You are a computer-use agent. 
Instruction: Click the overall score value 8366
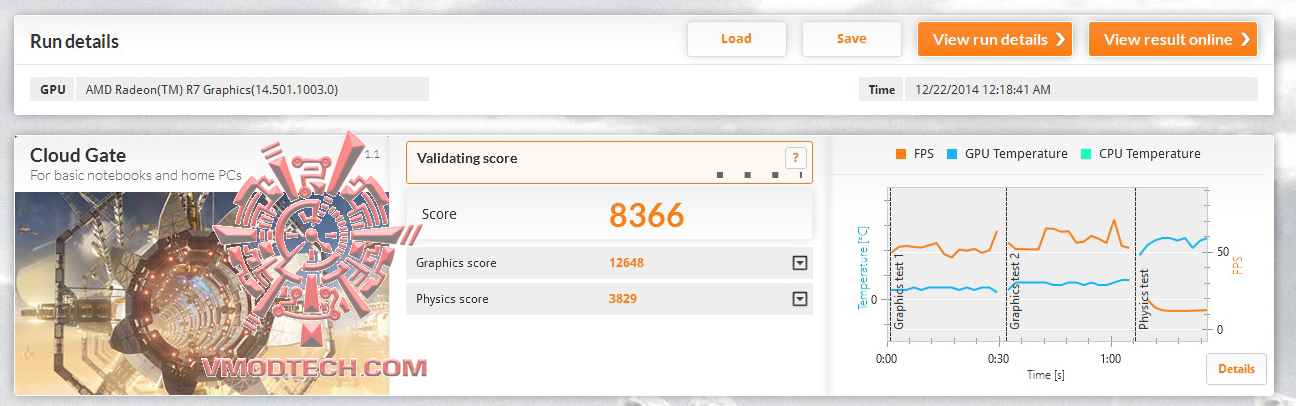[x=647, y=215]
